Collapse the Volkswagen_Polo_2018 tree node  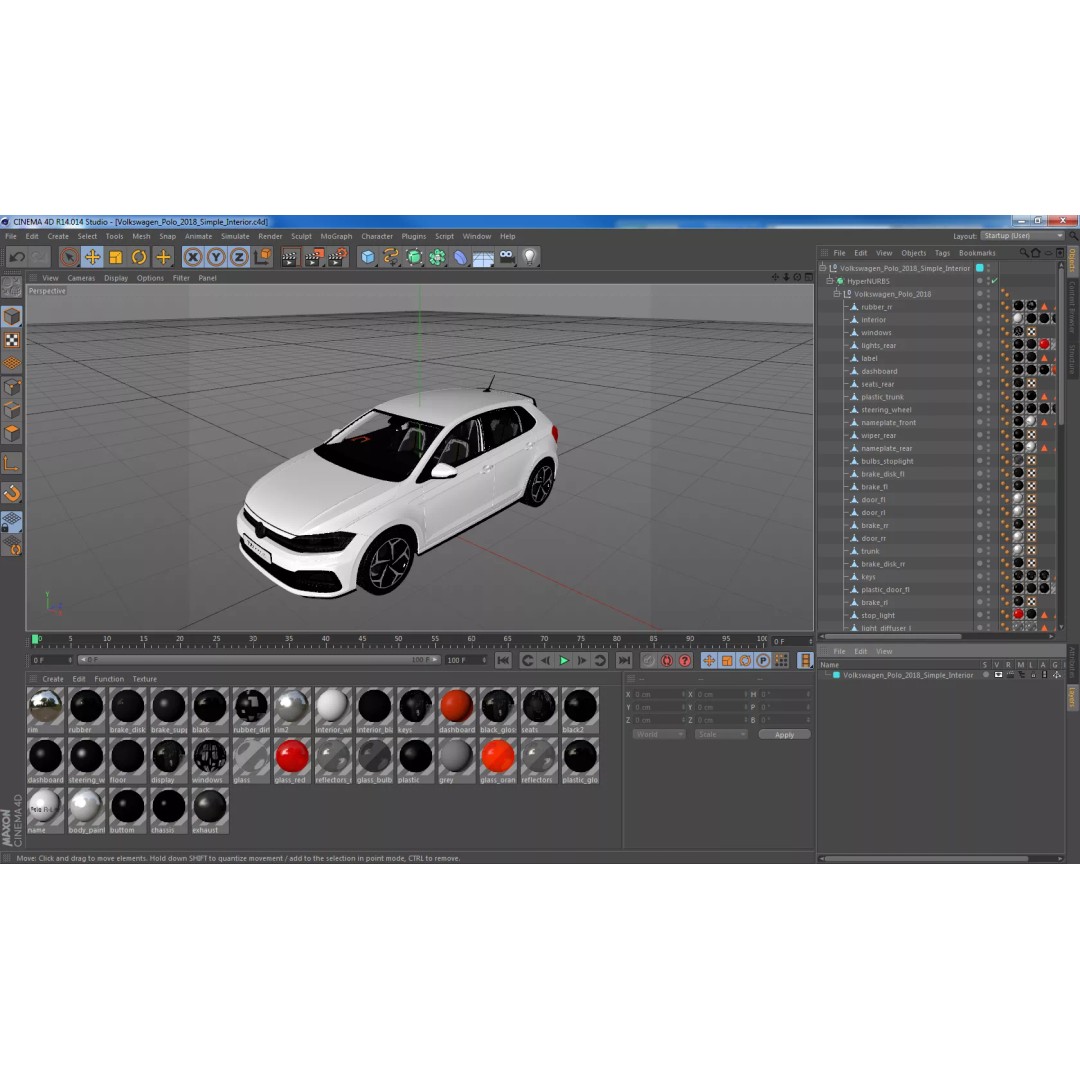click(x=837, y=293)
